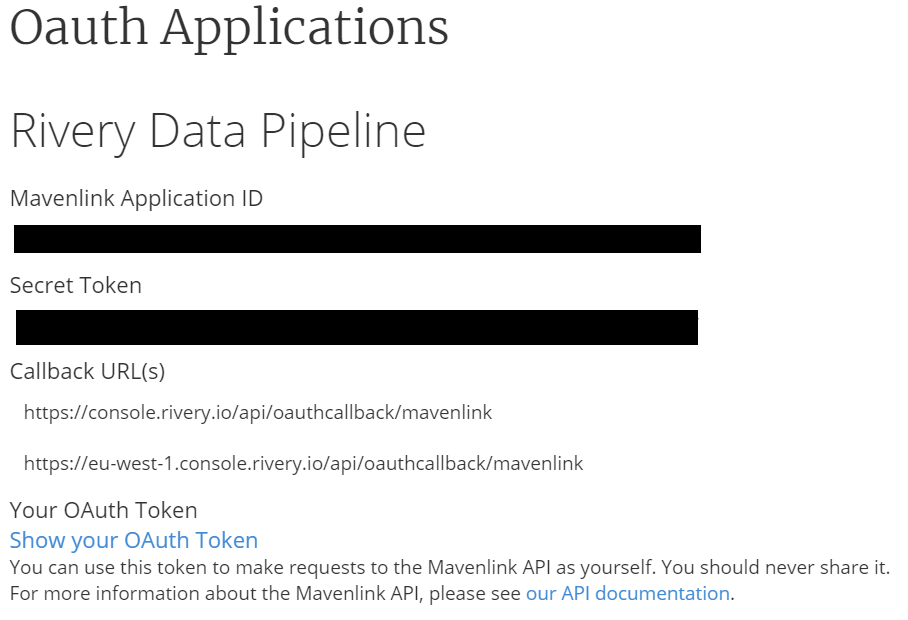Click the word Applications in the page title

coord(305,28)
